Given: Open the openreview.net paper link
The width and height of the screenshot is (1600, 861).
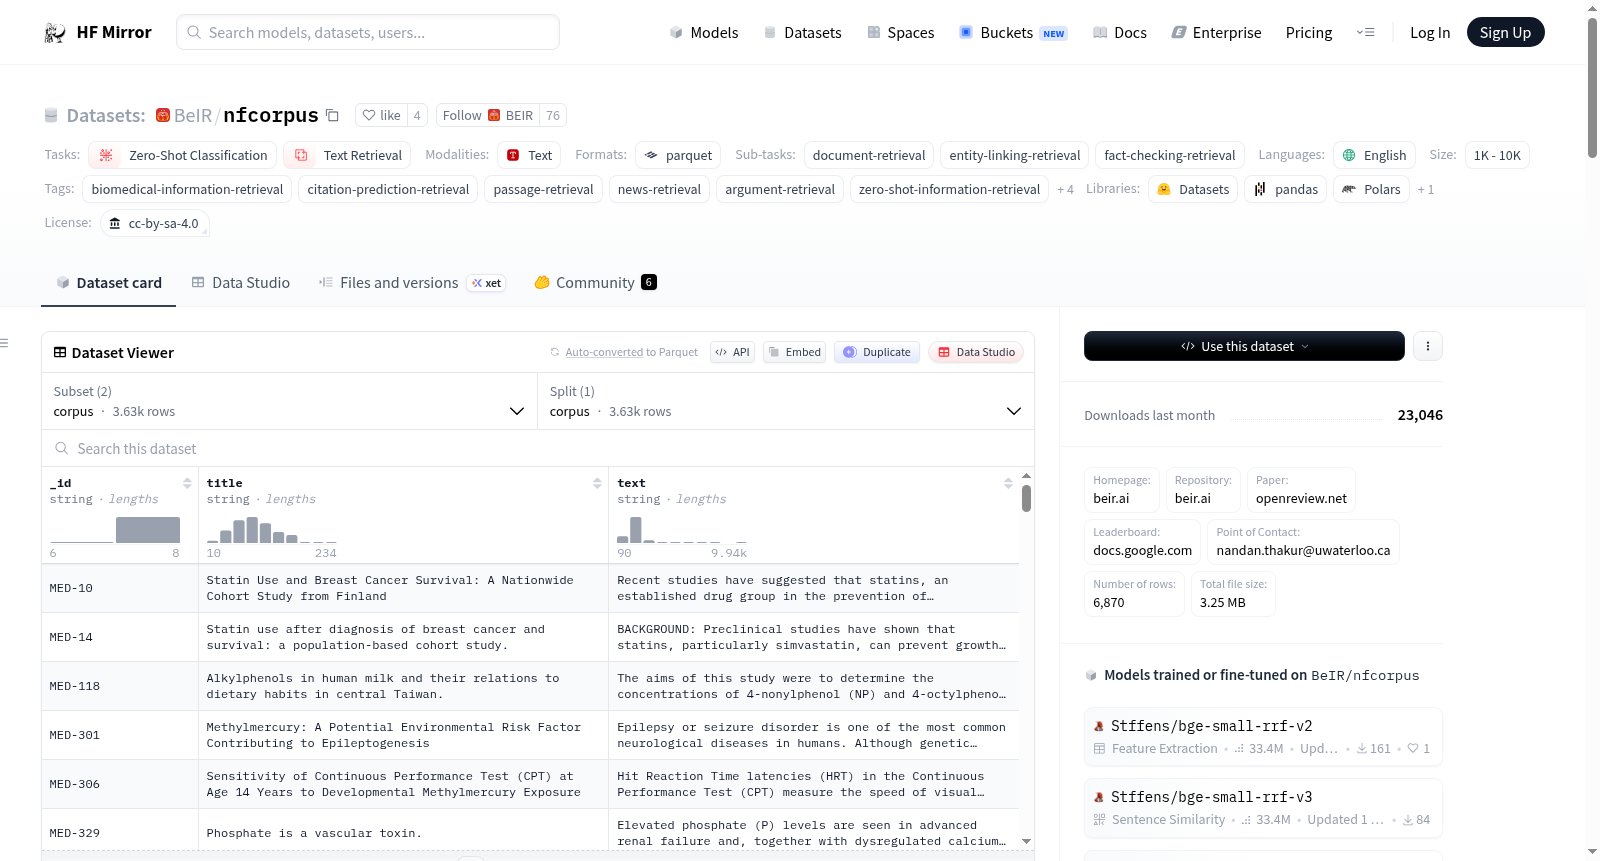Looking at the screenshot, I should 1301,490.
